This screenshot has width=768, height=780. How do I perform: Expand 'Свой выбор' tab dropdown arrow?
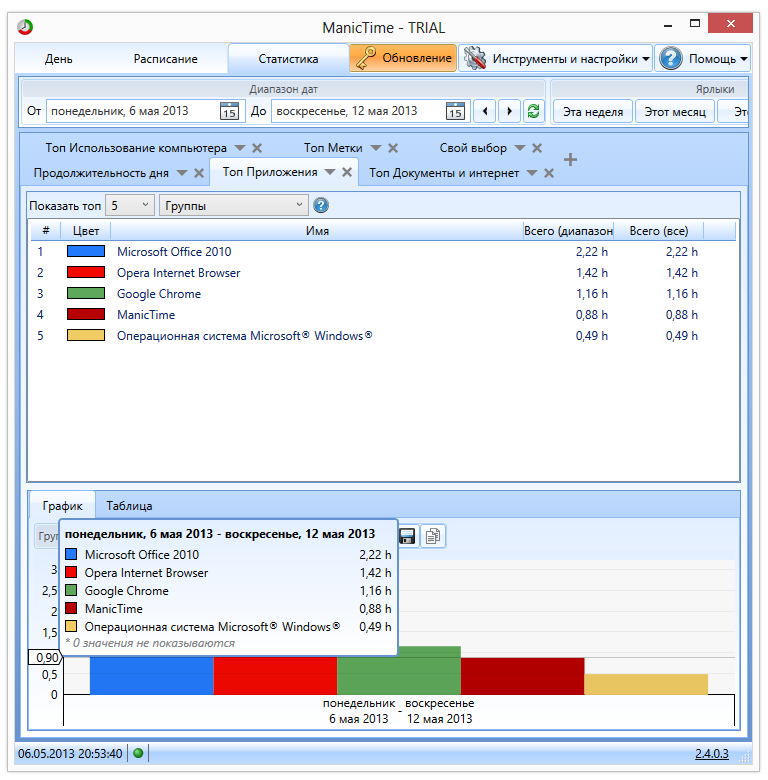coord(520,148)
